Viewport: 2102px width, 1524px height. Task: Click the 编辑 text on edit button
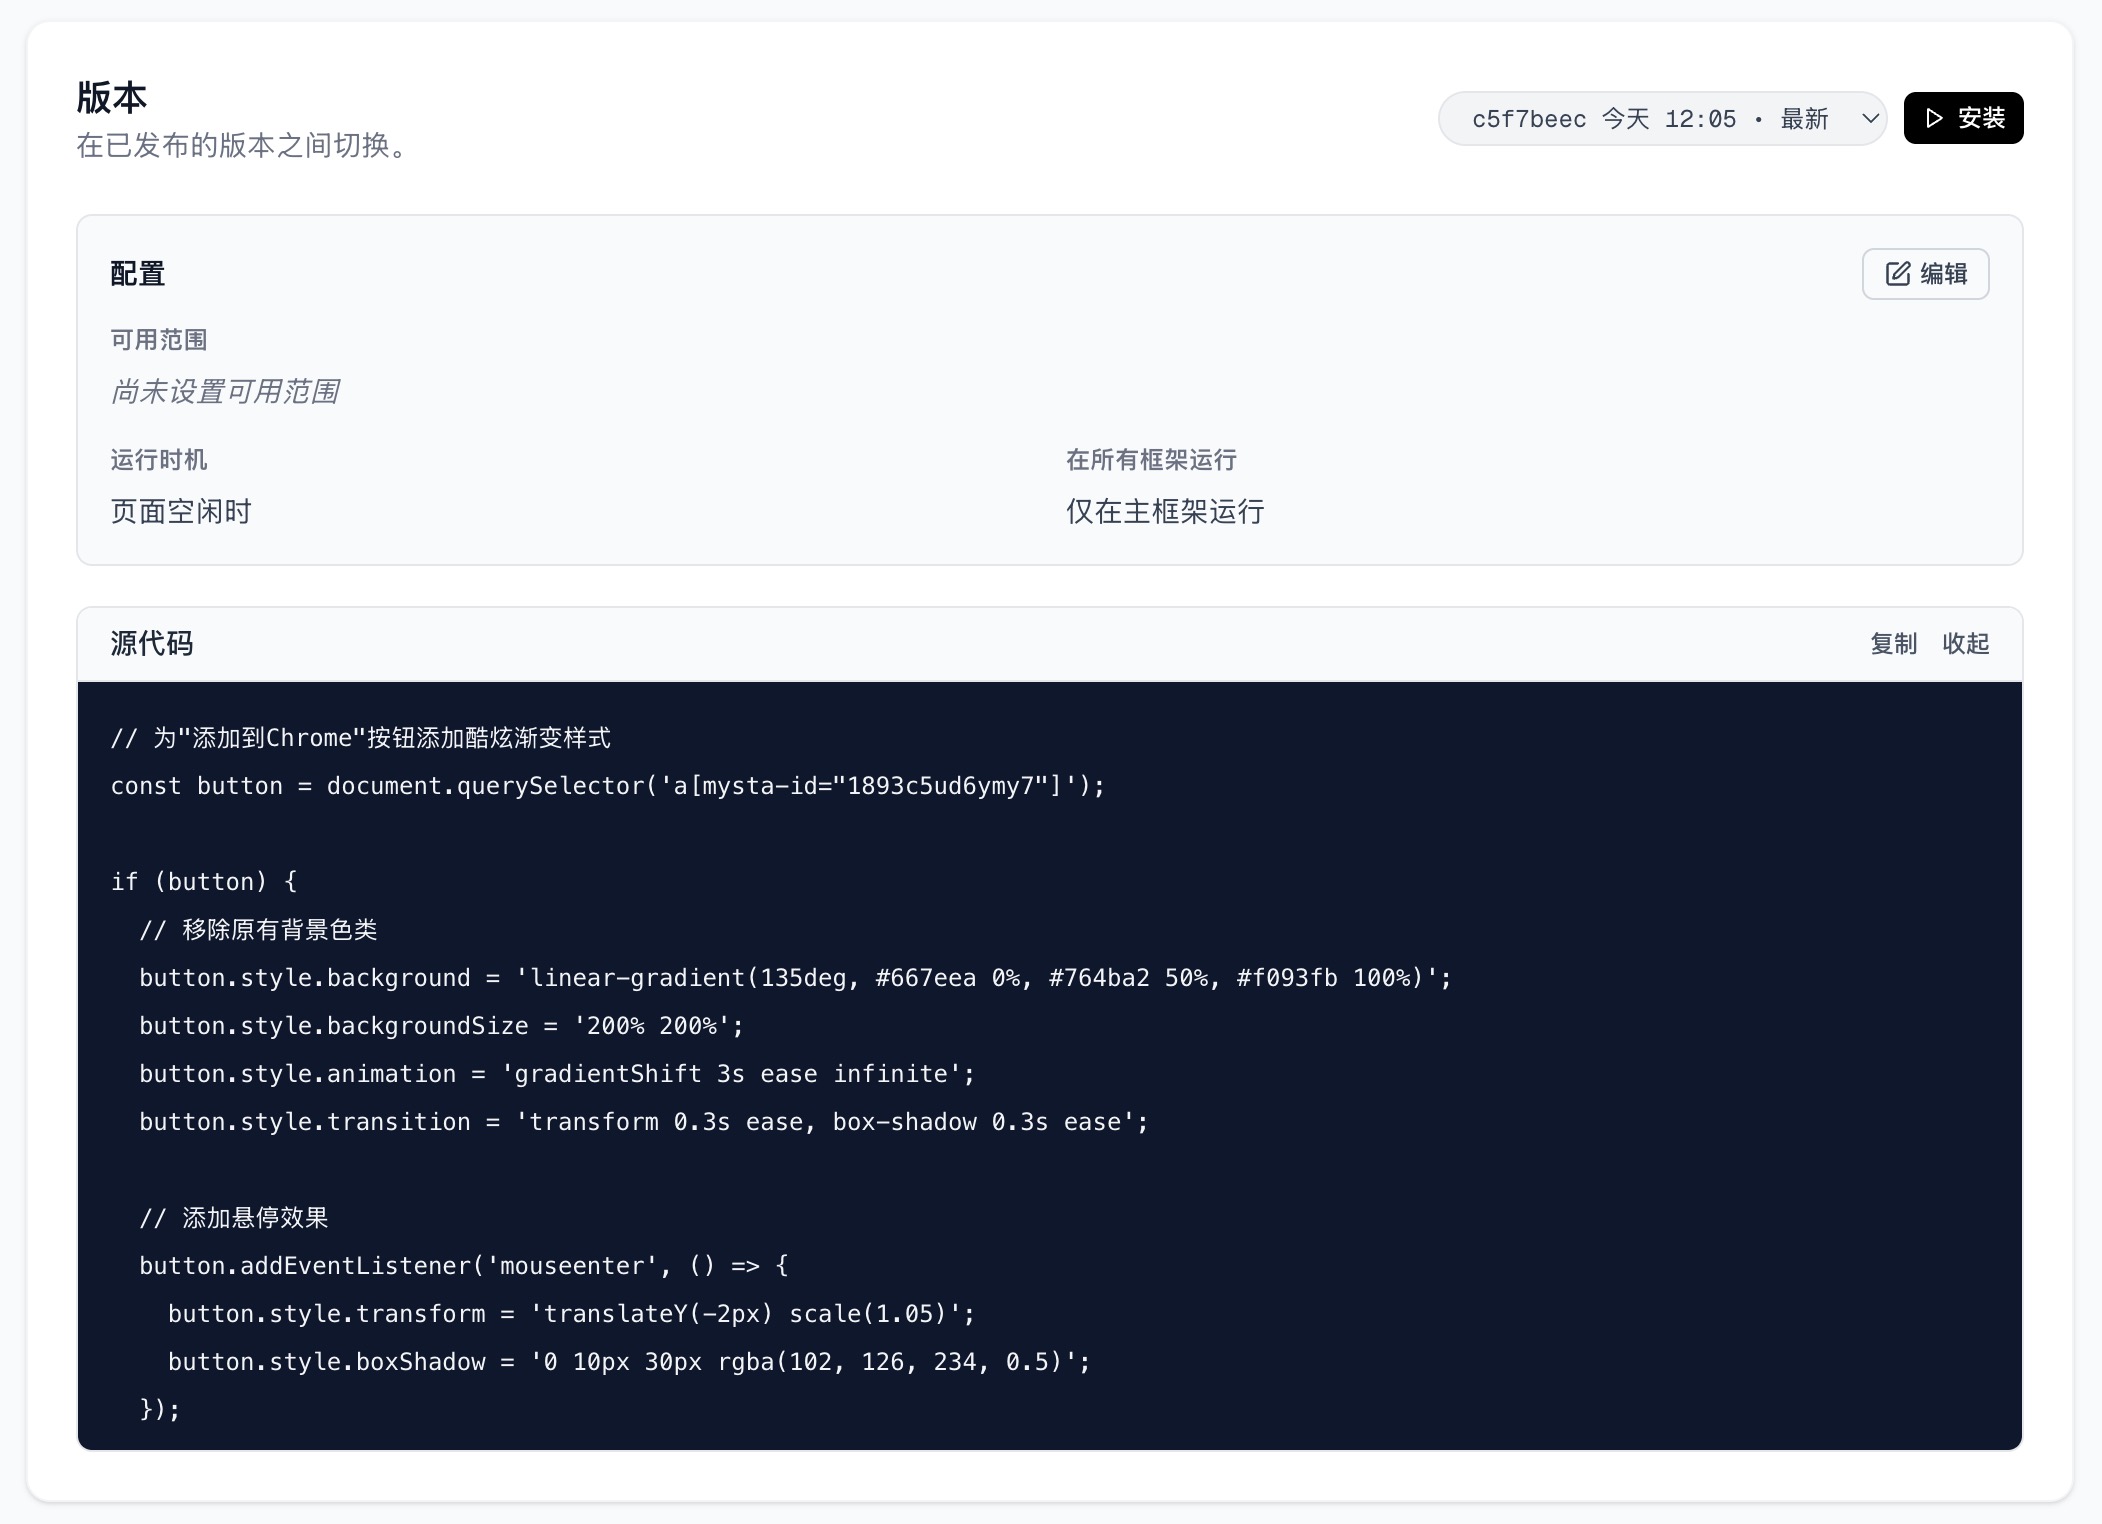1943,274
